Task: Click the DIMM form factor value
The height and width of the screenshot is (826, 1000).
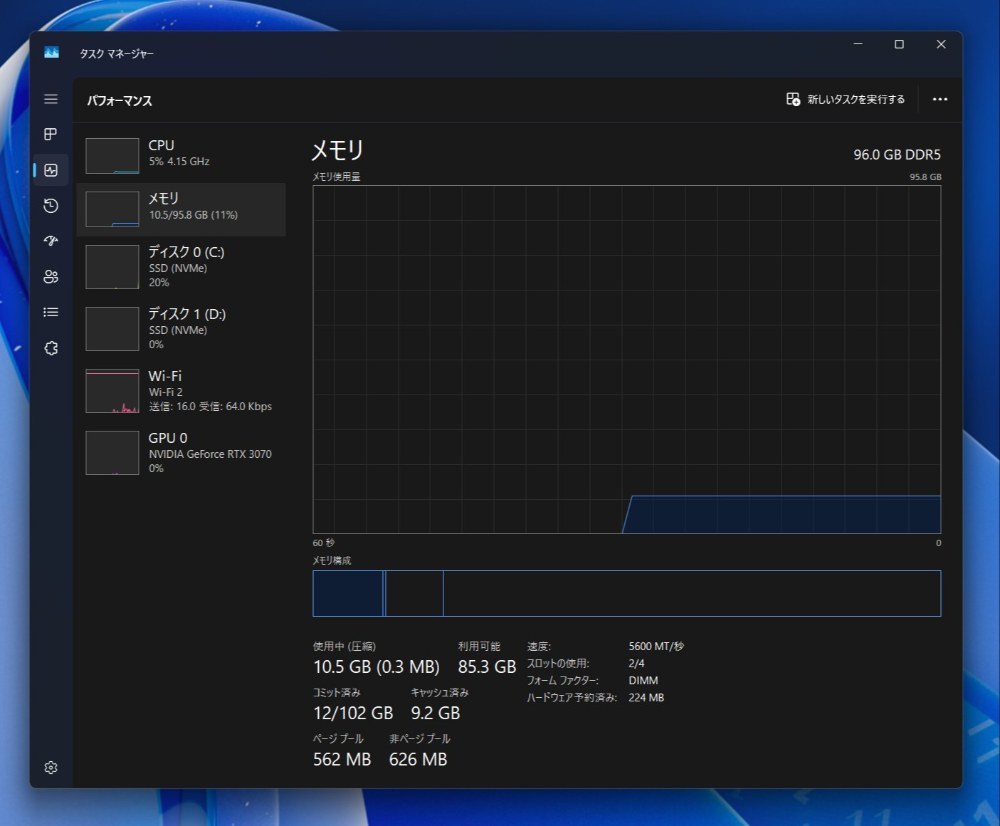Action: pos(643,681)
